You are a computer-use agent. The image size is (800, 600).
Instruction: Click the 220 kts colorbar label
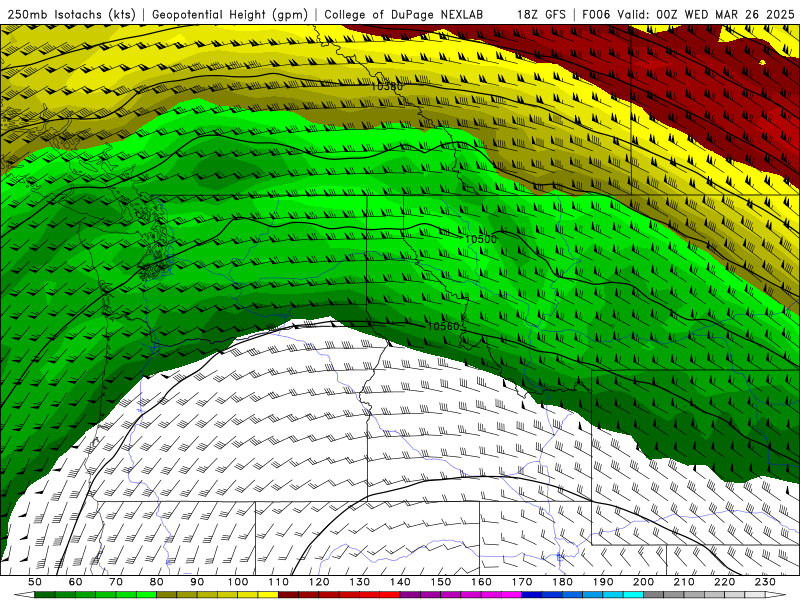(x=724, y=582)
